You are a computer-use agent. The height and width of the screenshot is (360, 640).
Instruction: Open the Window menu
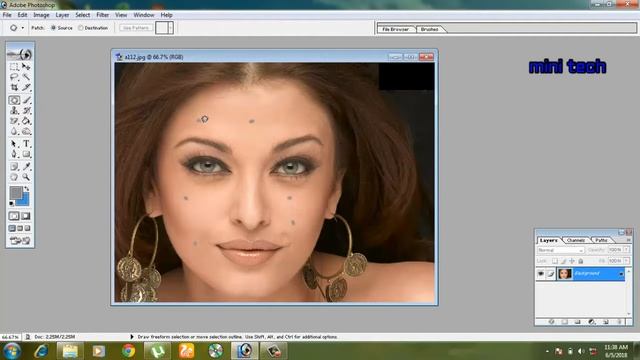[144, 15]
